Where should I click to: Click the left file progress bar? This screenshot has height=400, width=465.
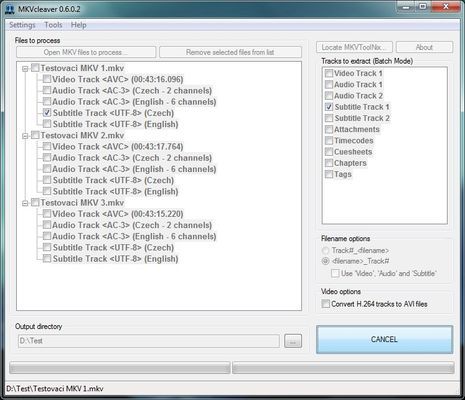tap(120, 368)
